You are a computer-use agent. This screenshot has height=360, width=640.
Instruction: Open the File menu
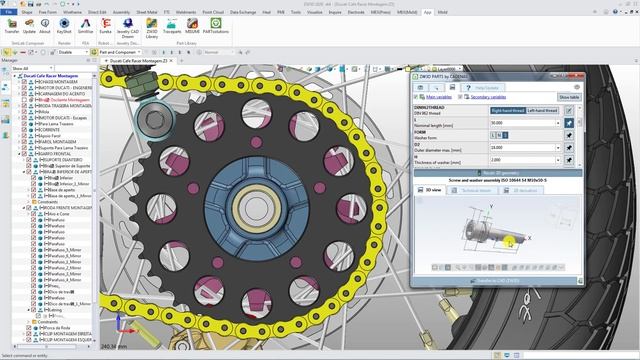tap(8, 12)
